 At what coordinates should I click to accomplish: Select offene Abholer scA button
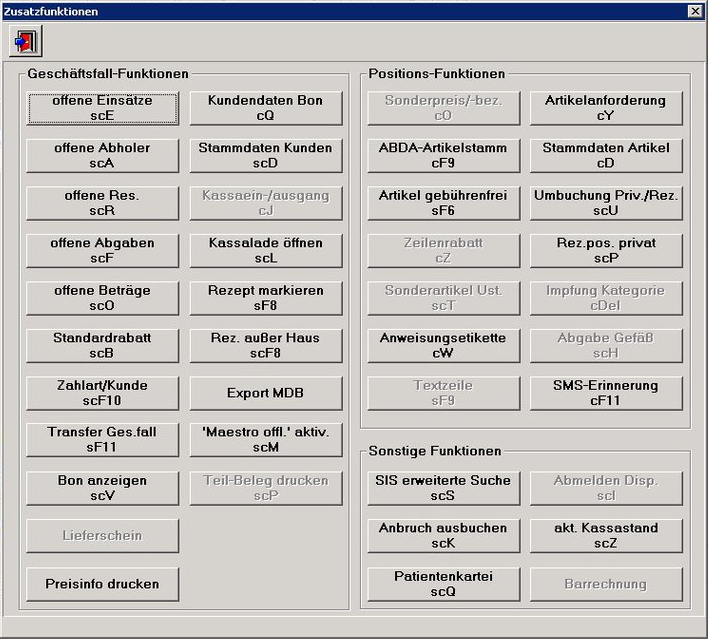102,155
